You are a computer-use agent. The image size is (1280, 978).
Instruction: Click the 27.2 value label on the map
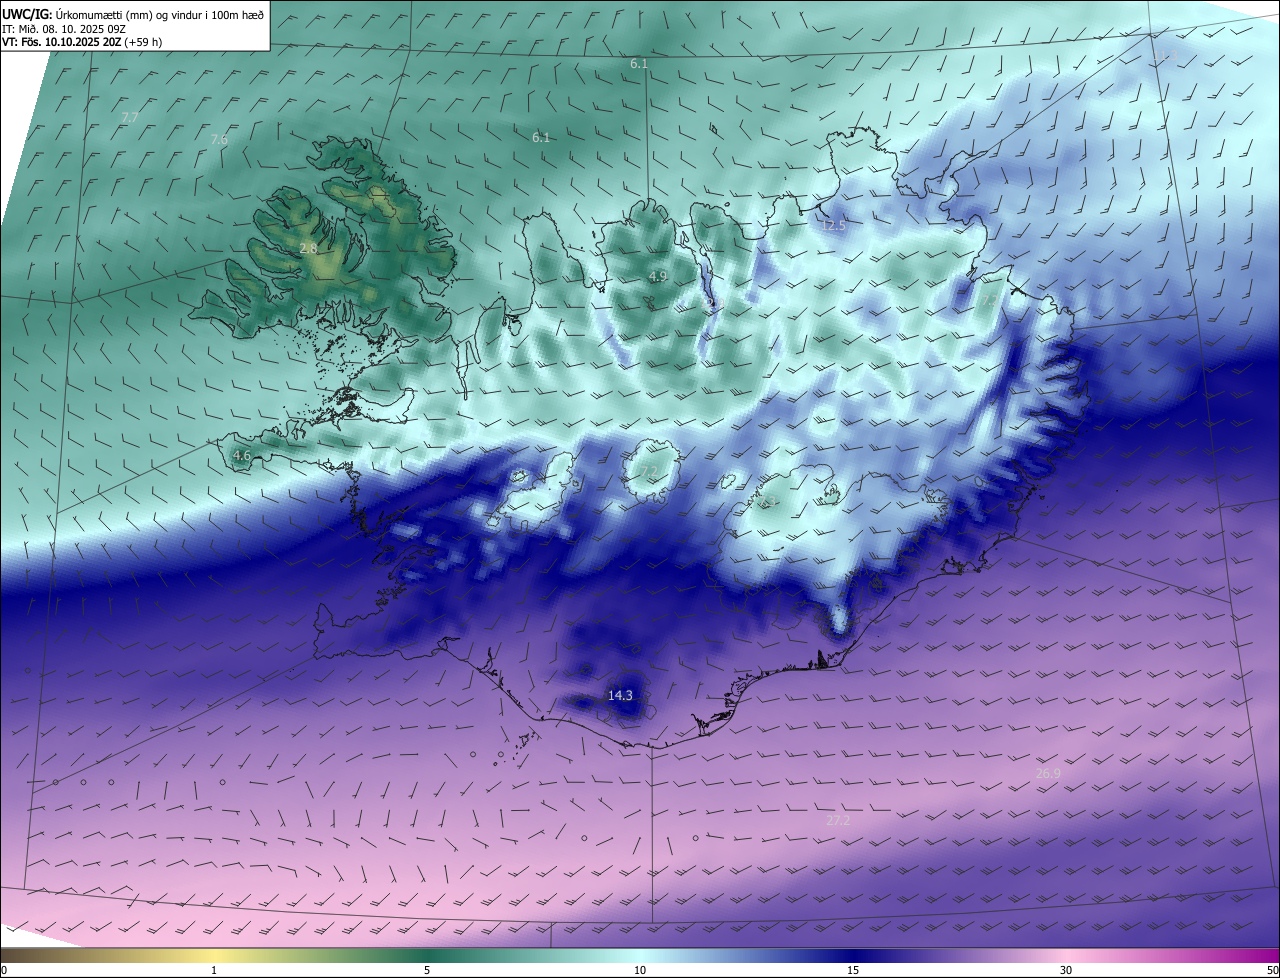(837, 821)
